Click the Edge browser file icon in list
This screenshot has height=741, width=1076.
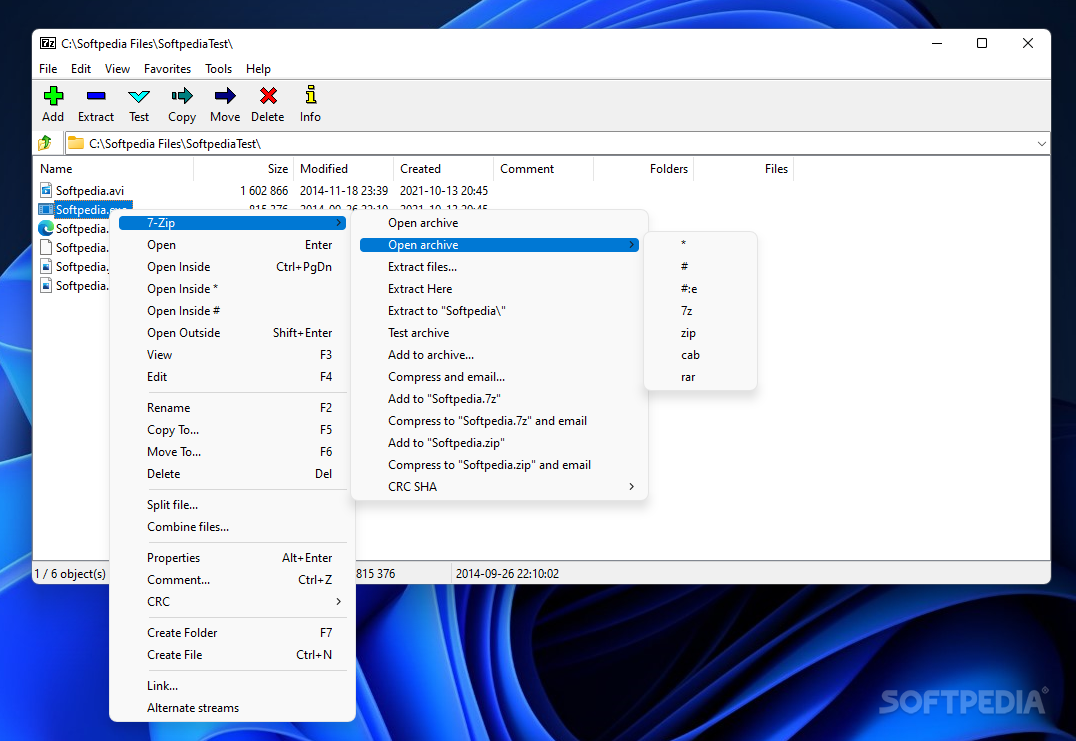[x=46, y=228]
